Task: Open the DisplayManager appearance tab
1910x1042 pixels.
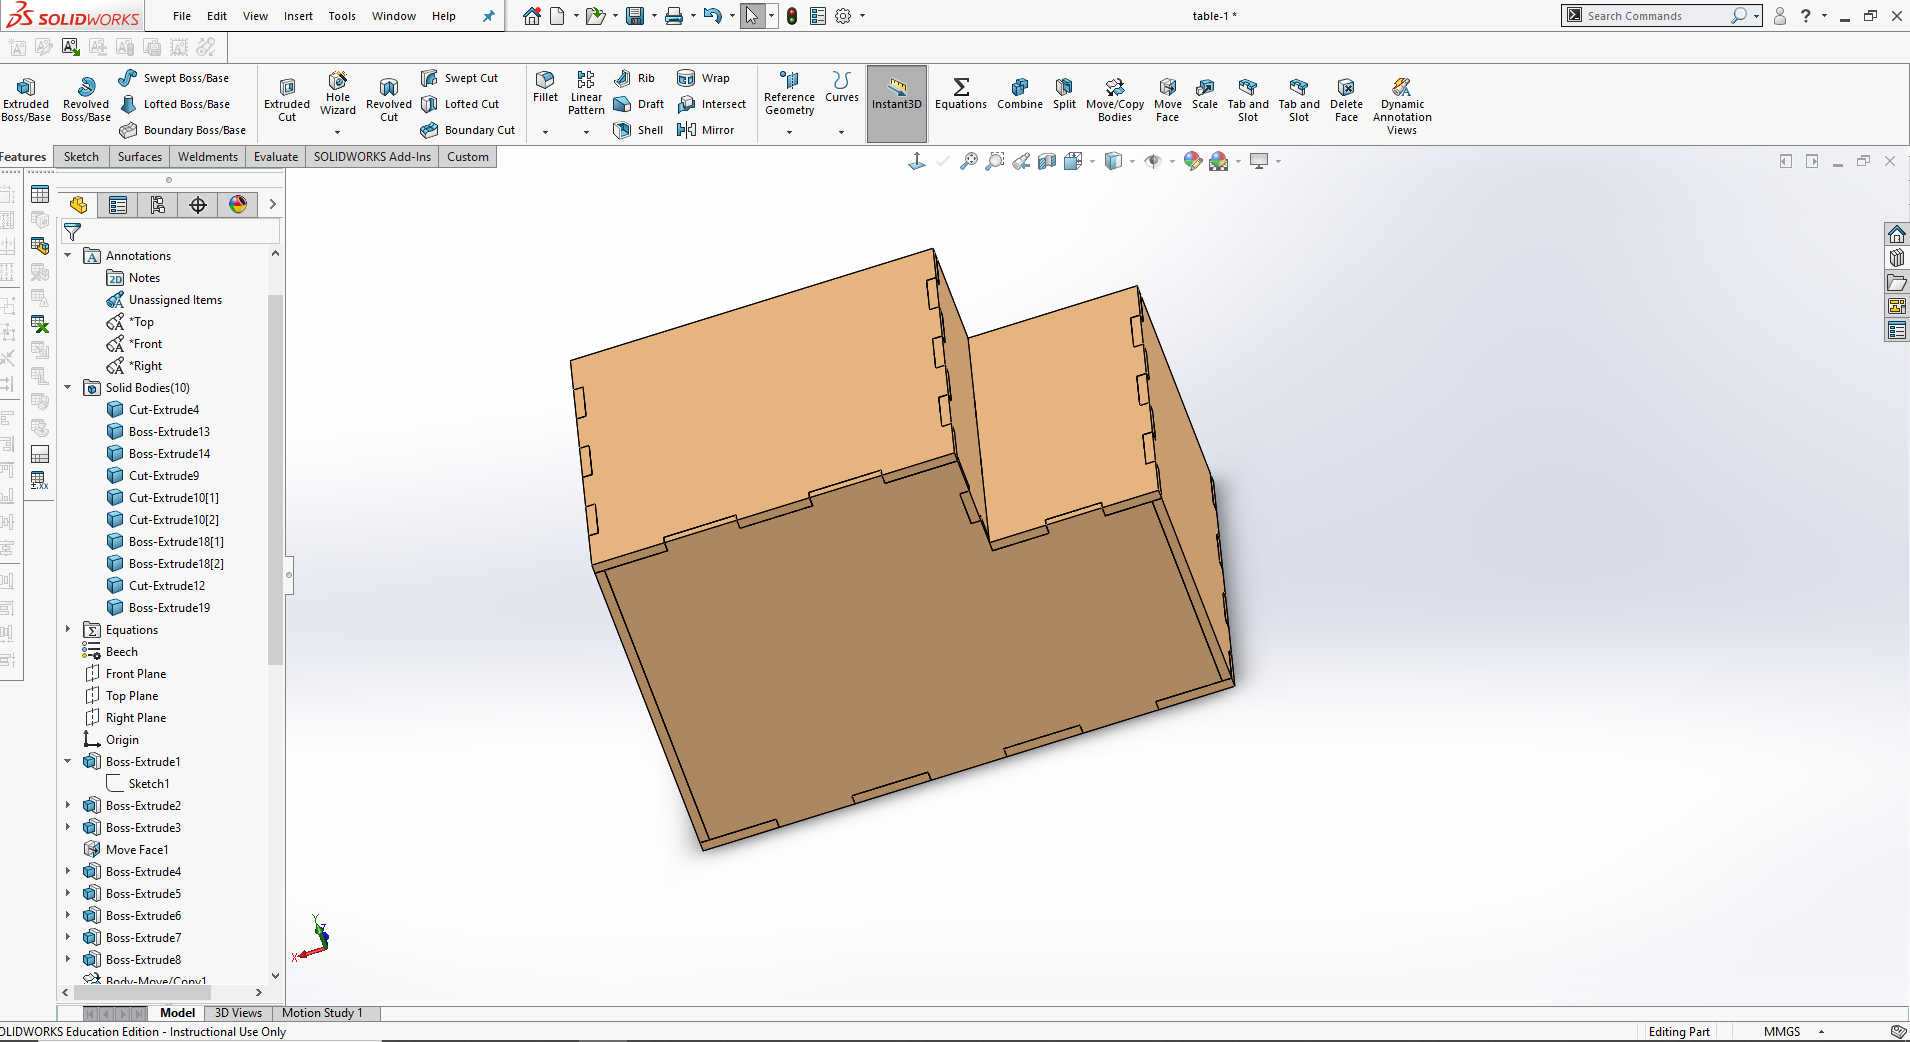Action: pyautogui.click(x=238, y=205)
